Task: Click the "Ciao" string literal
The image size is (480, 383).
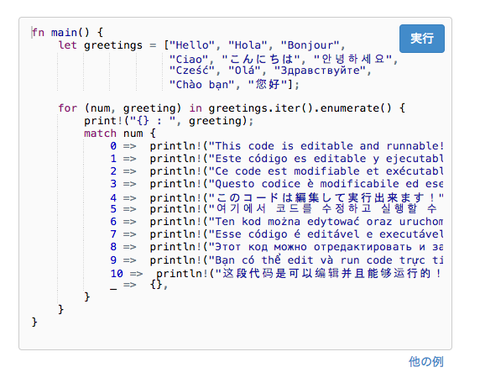Action: click(189, 59)
